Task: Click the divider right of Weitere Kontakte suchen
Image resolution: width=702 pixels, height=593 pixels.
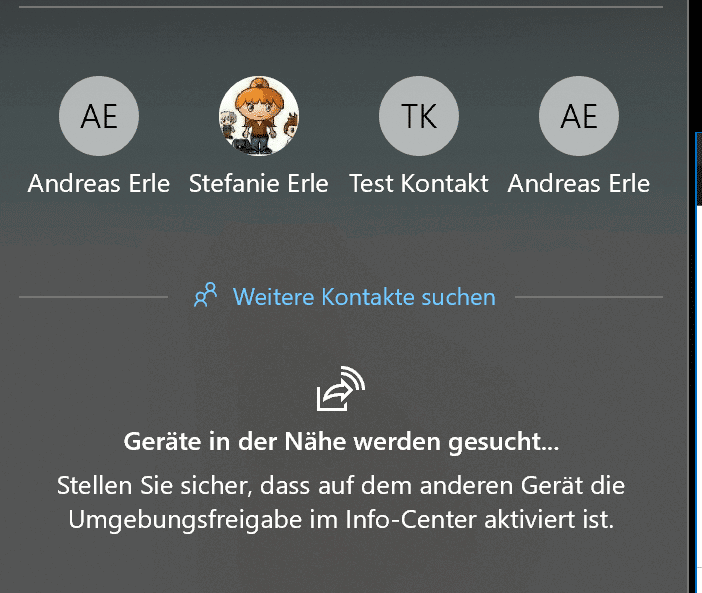Action: (x=589, y=297)
